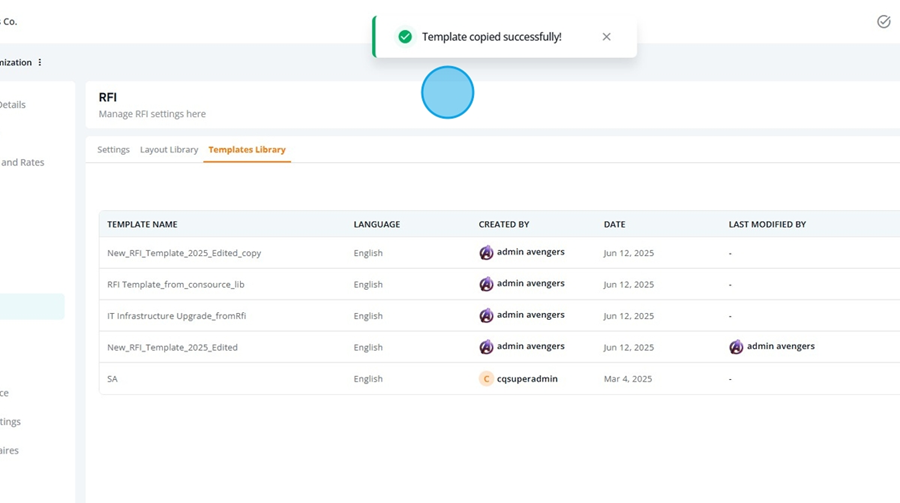Click Mar 4, 2025 date cell
Screen dimensions: 900x503
[x=628, y=379]
